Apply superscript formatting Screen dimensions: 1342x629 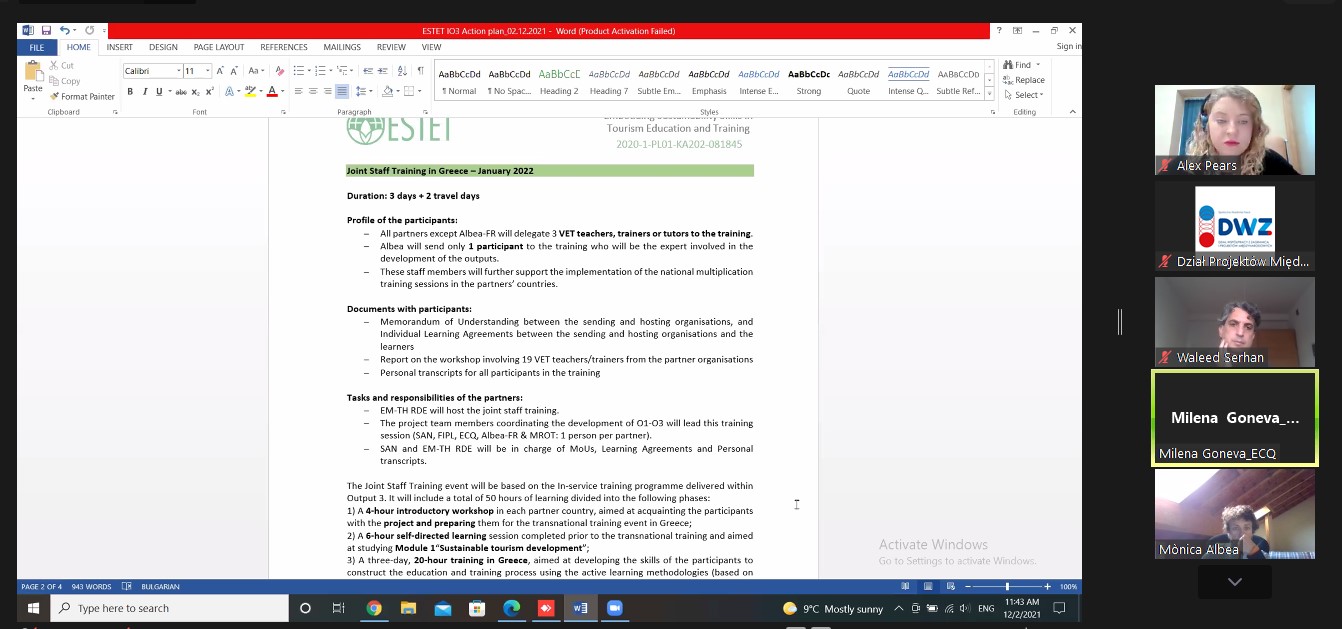coord(209,92)
